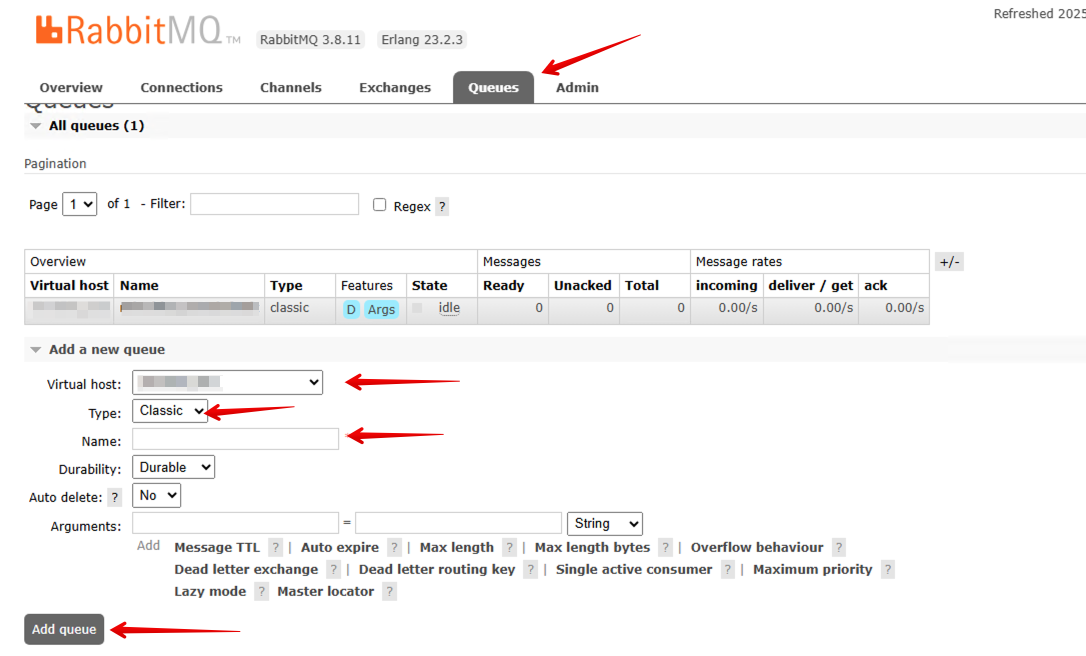This screenshot has width=1086, height=656.
Task: Click the help icon next to Regex
Action: click(442, 207)
